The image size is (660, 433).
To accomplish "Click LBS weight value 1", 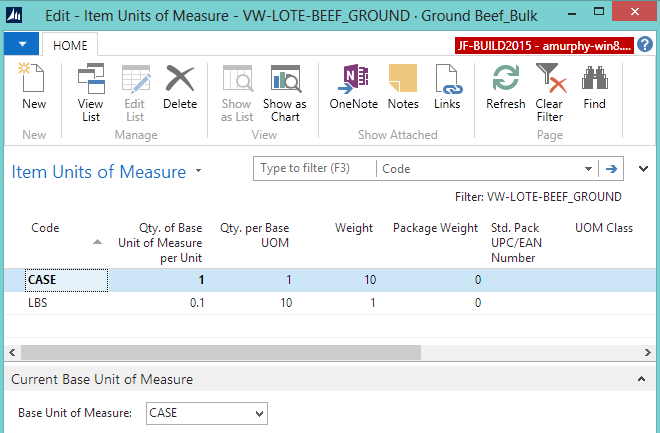I will 373,303.
